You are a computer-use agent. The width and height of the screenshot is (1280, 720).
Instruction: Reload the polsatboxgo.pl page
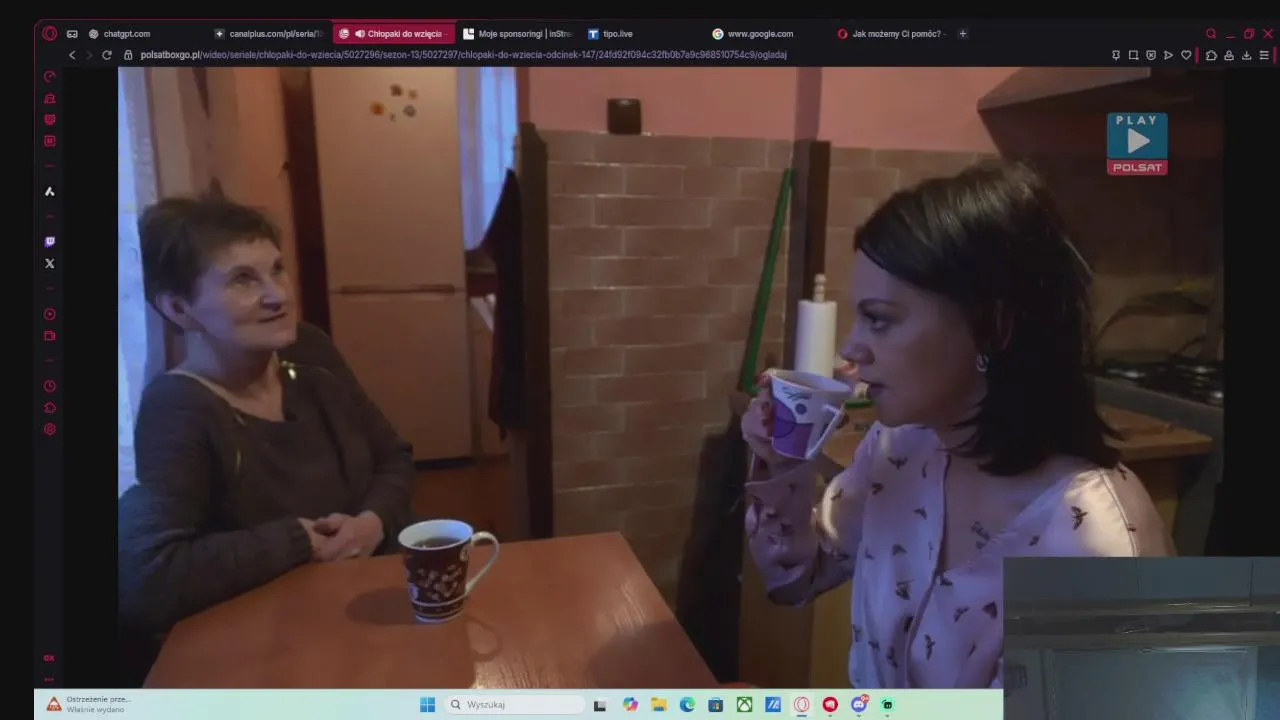(x=107, y=55)
